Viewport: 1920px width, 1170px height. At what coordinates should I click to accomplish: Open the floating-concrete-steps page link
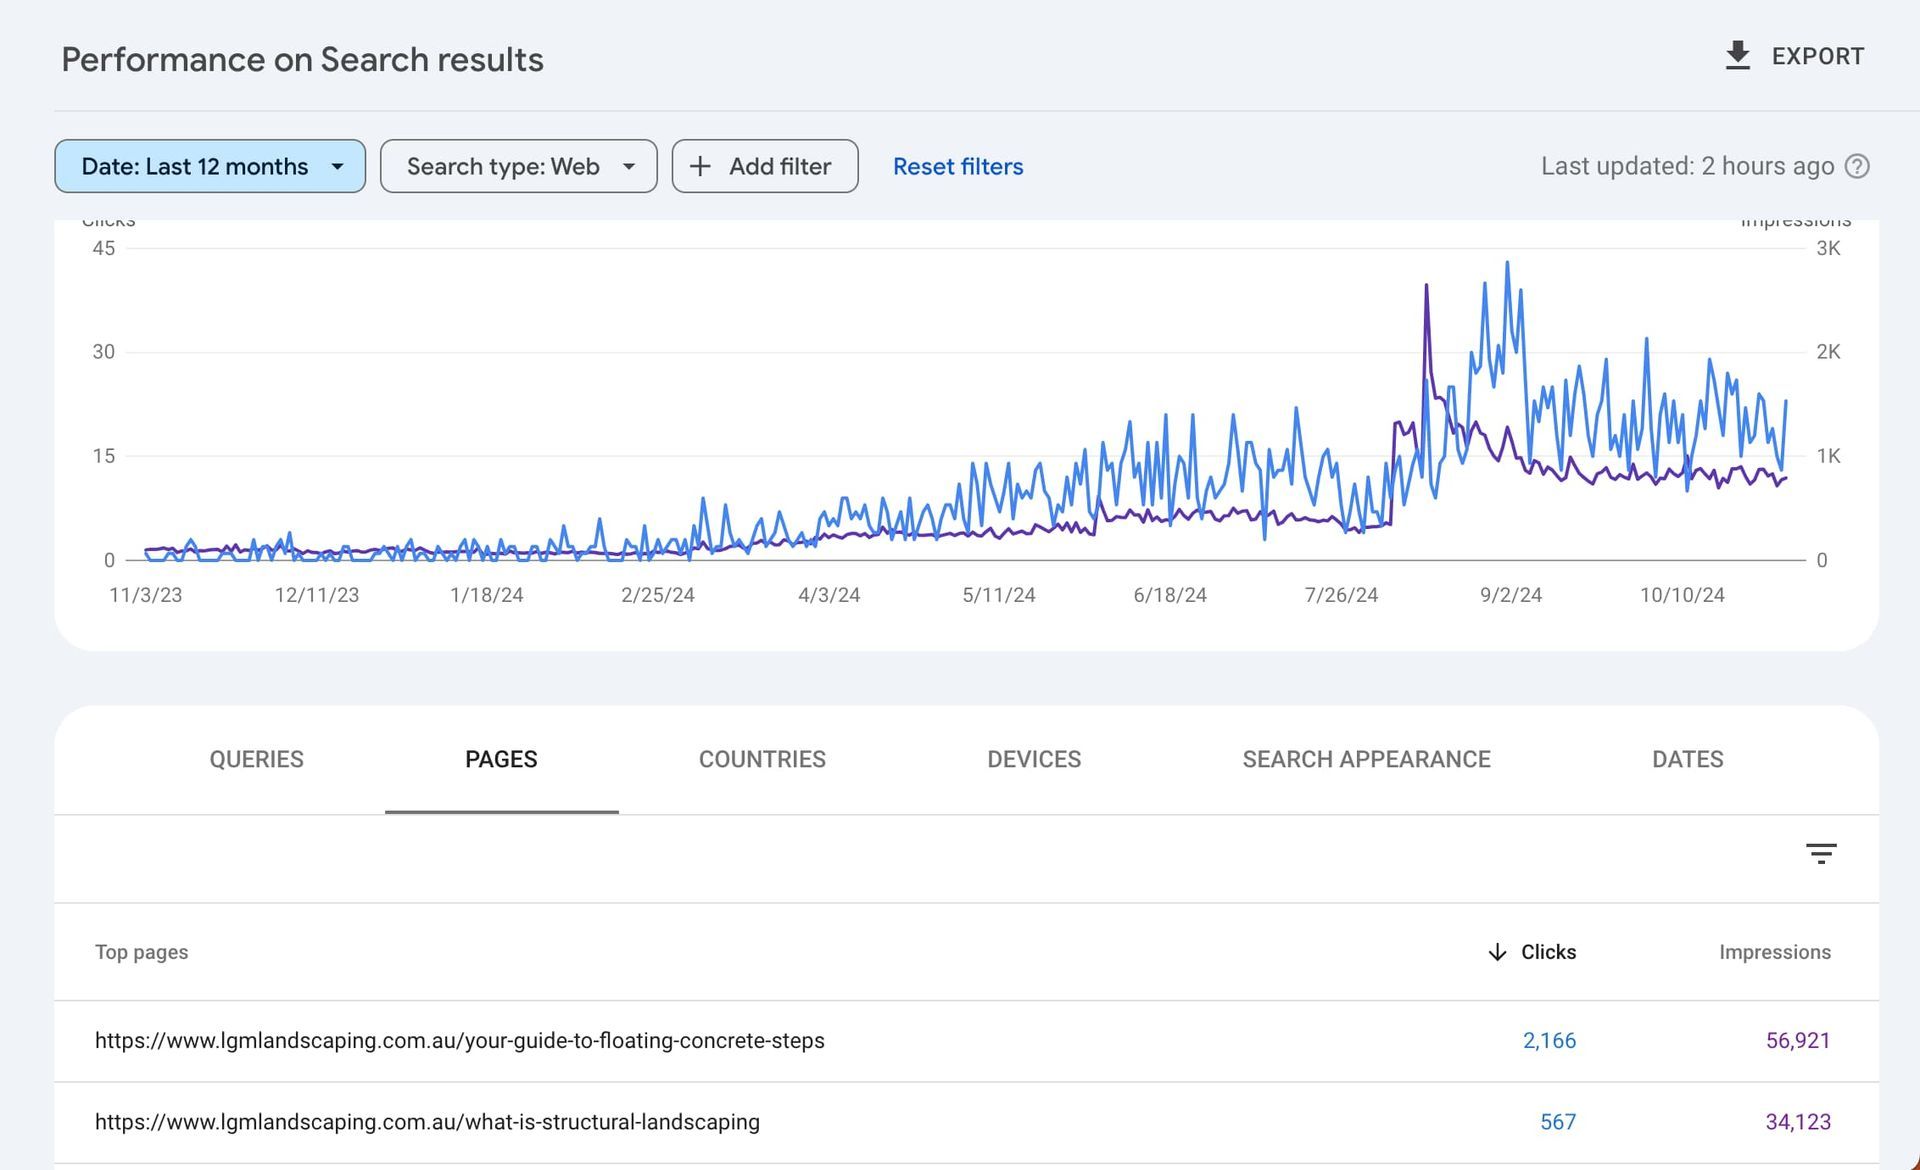point(460,1040)
